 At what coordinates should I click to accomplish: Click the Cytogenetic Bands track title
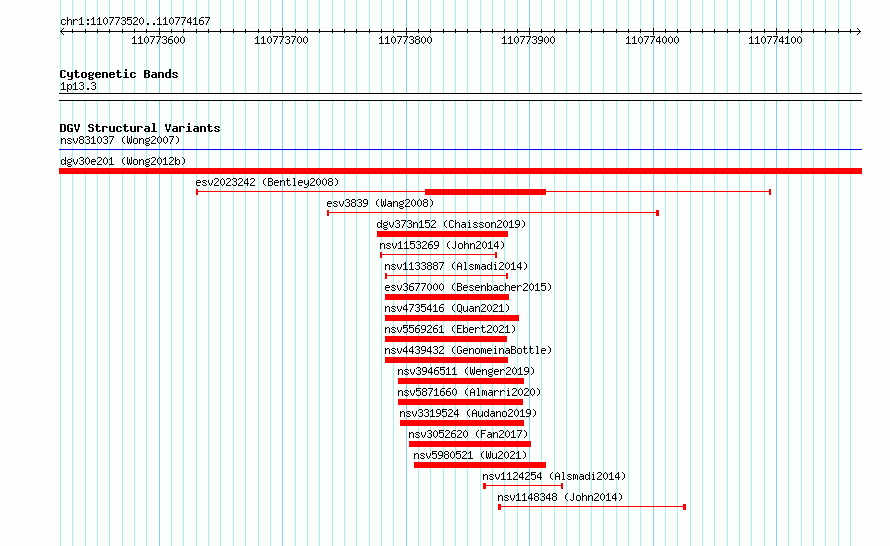(119, 74)
